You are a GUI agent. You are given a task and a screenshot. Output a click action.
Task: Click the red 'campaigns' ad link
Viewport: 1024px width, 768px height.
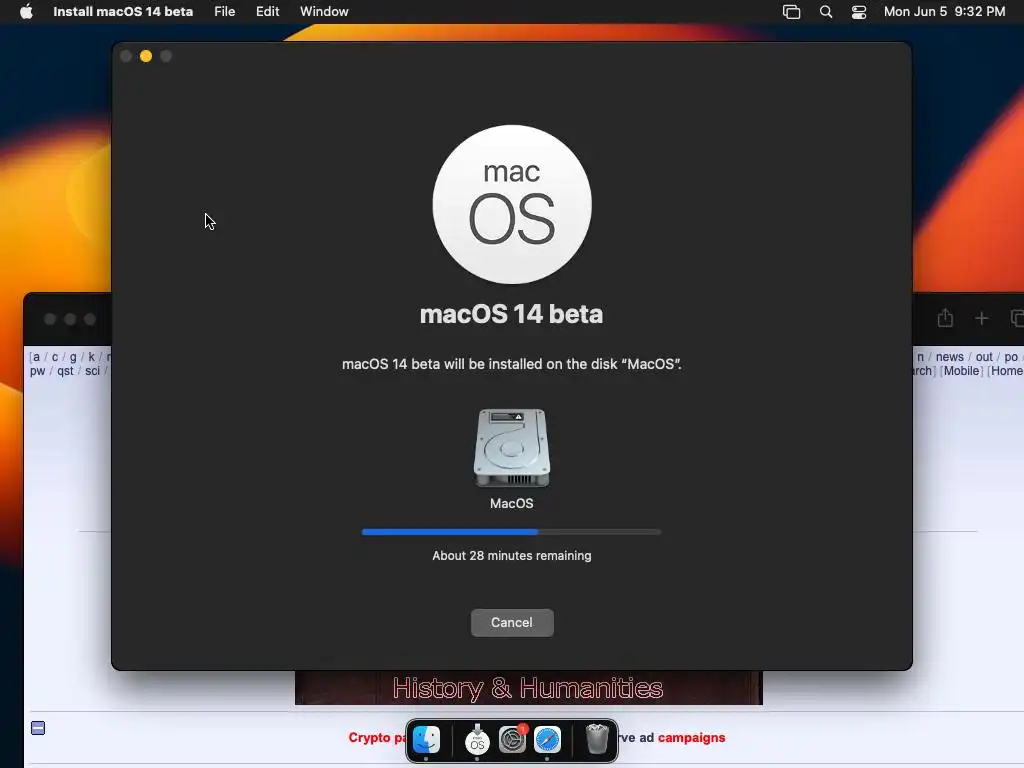[x=692, y=737]
